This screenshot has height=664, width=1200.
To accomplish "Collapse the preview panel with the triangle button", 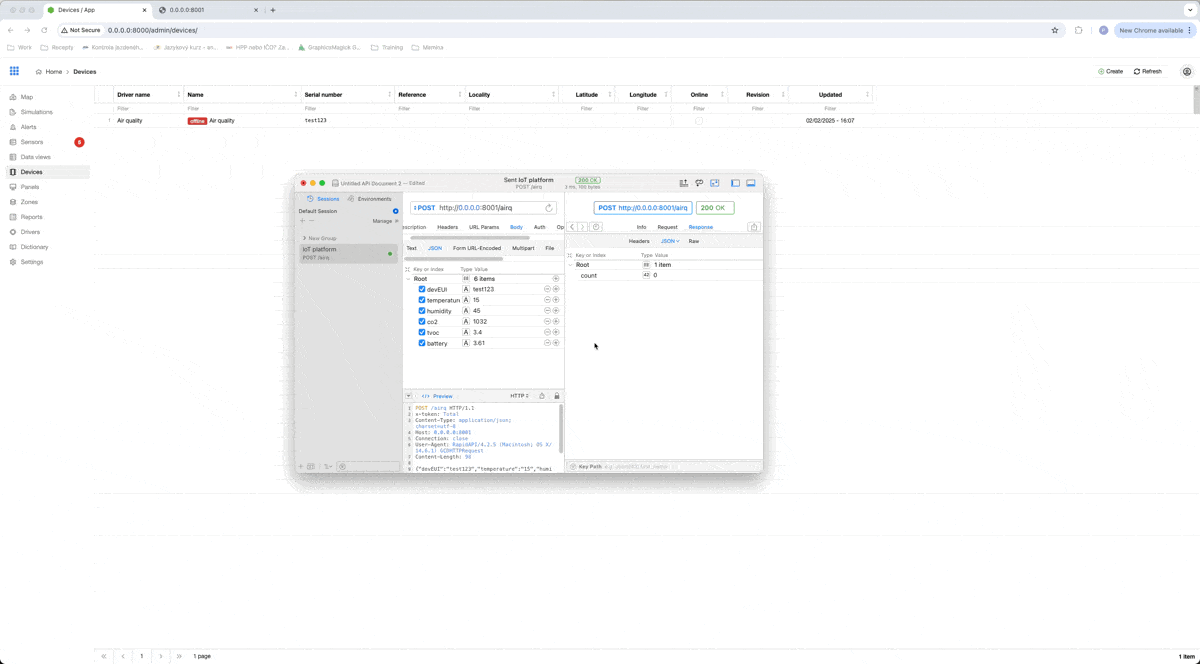I will (x=408, y=396).
